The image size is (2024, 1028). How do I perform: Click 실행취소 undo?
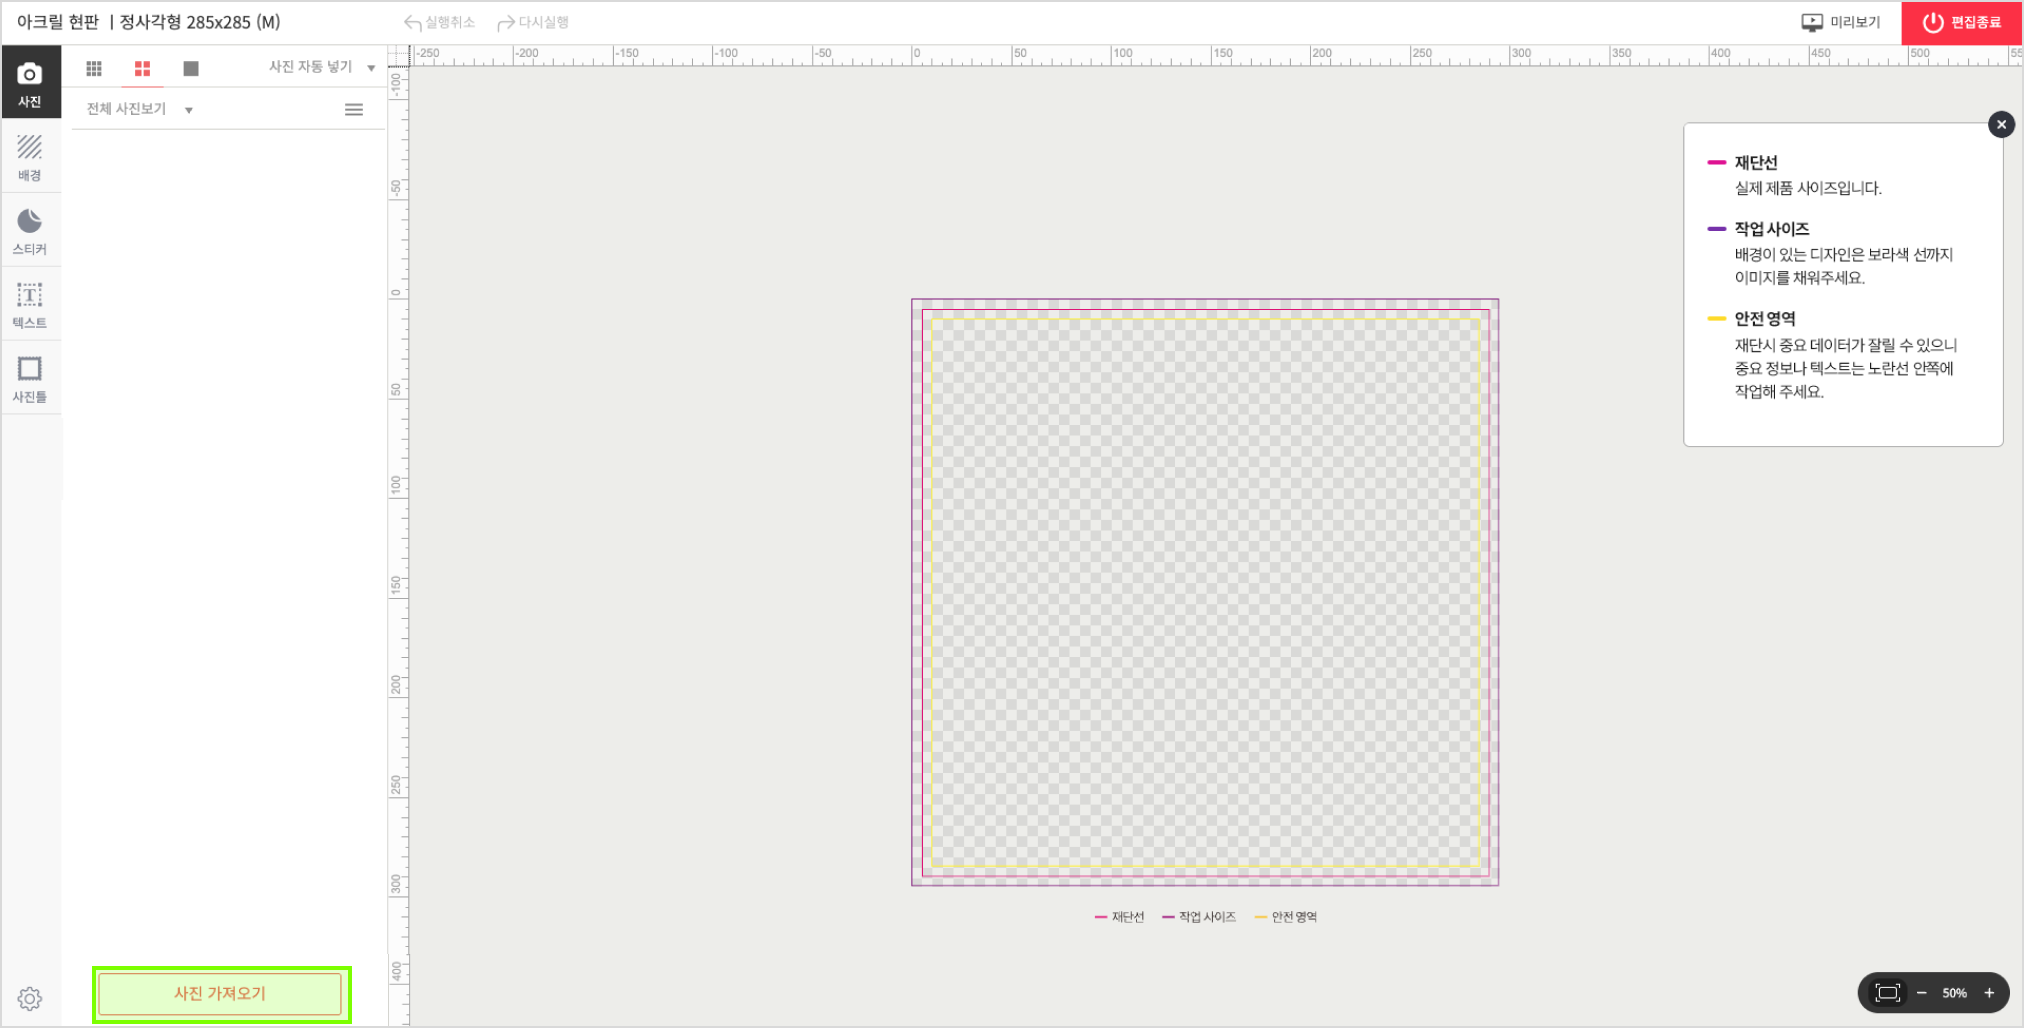(x=440, y=23)
